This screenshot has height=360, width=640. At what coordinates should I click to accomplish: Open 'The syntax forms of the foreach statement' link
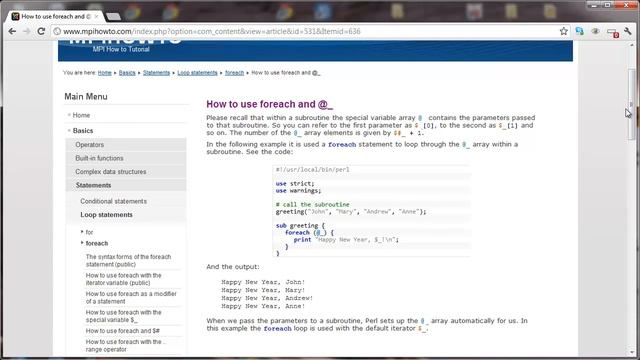pos(128,260)
